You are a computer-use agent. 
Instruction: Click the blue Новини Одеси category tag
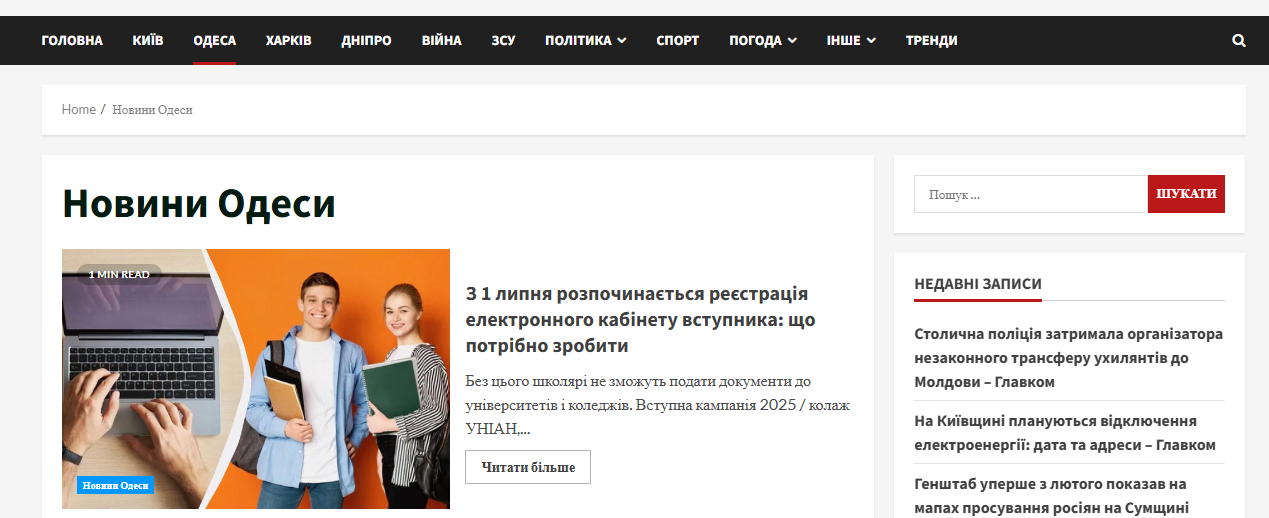(116, 486)
